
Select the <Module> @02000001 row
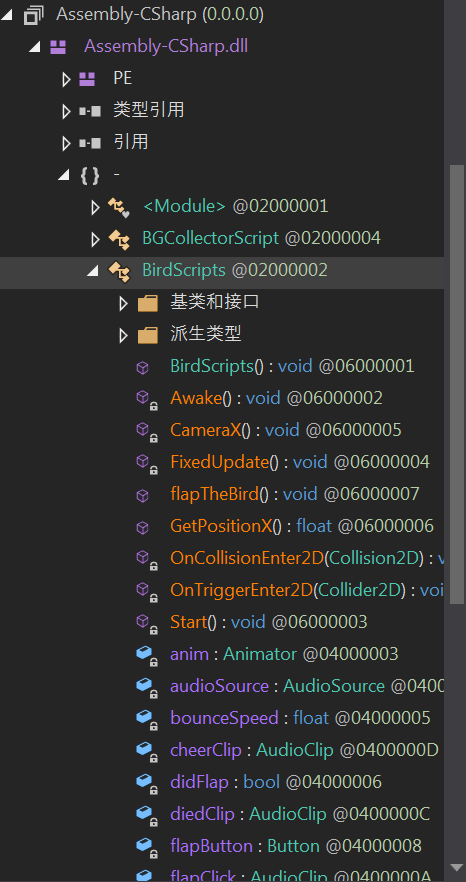tap(235, 206)
